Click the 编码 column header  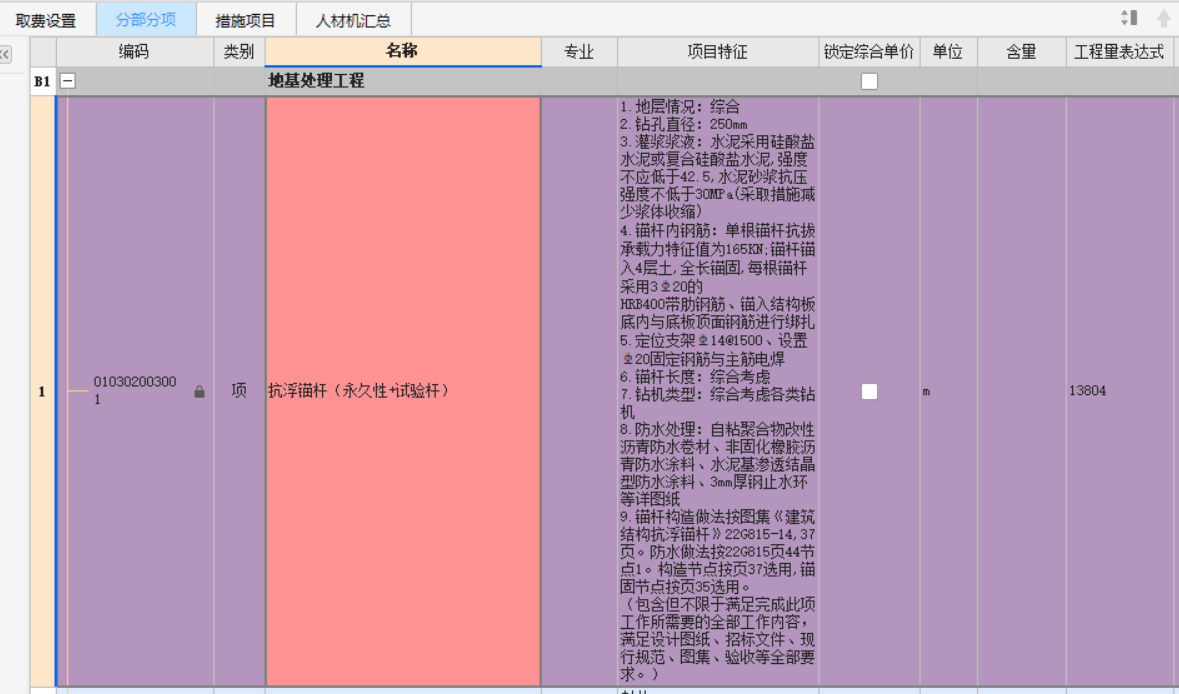click(x=135, y=52)
